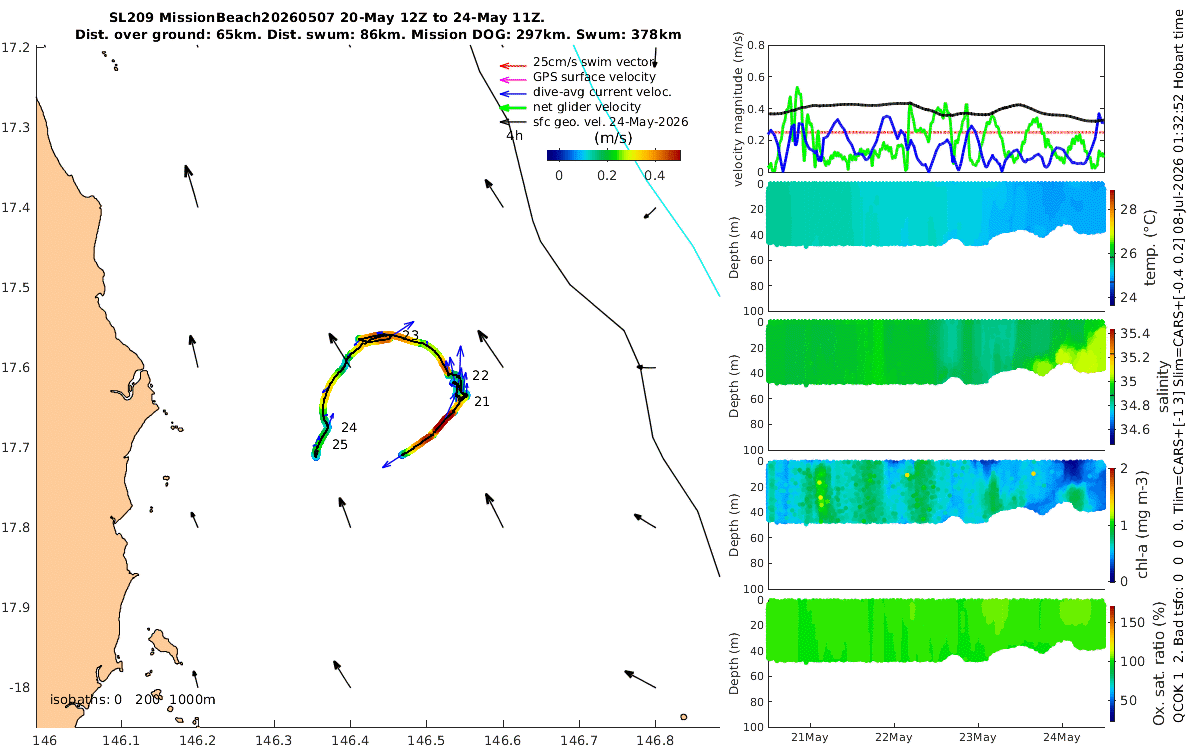
Task: Click the chl-a colorbar scale
Action: [1111, 523]
